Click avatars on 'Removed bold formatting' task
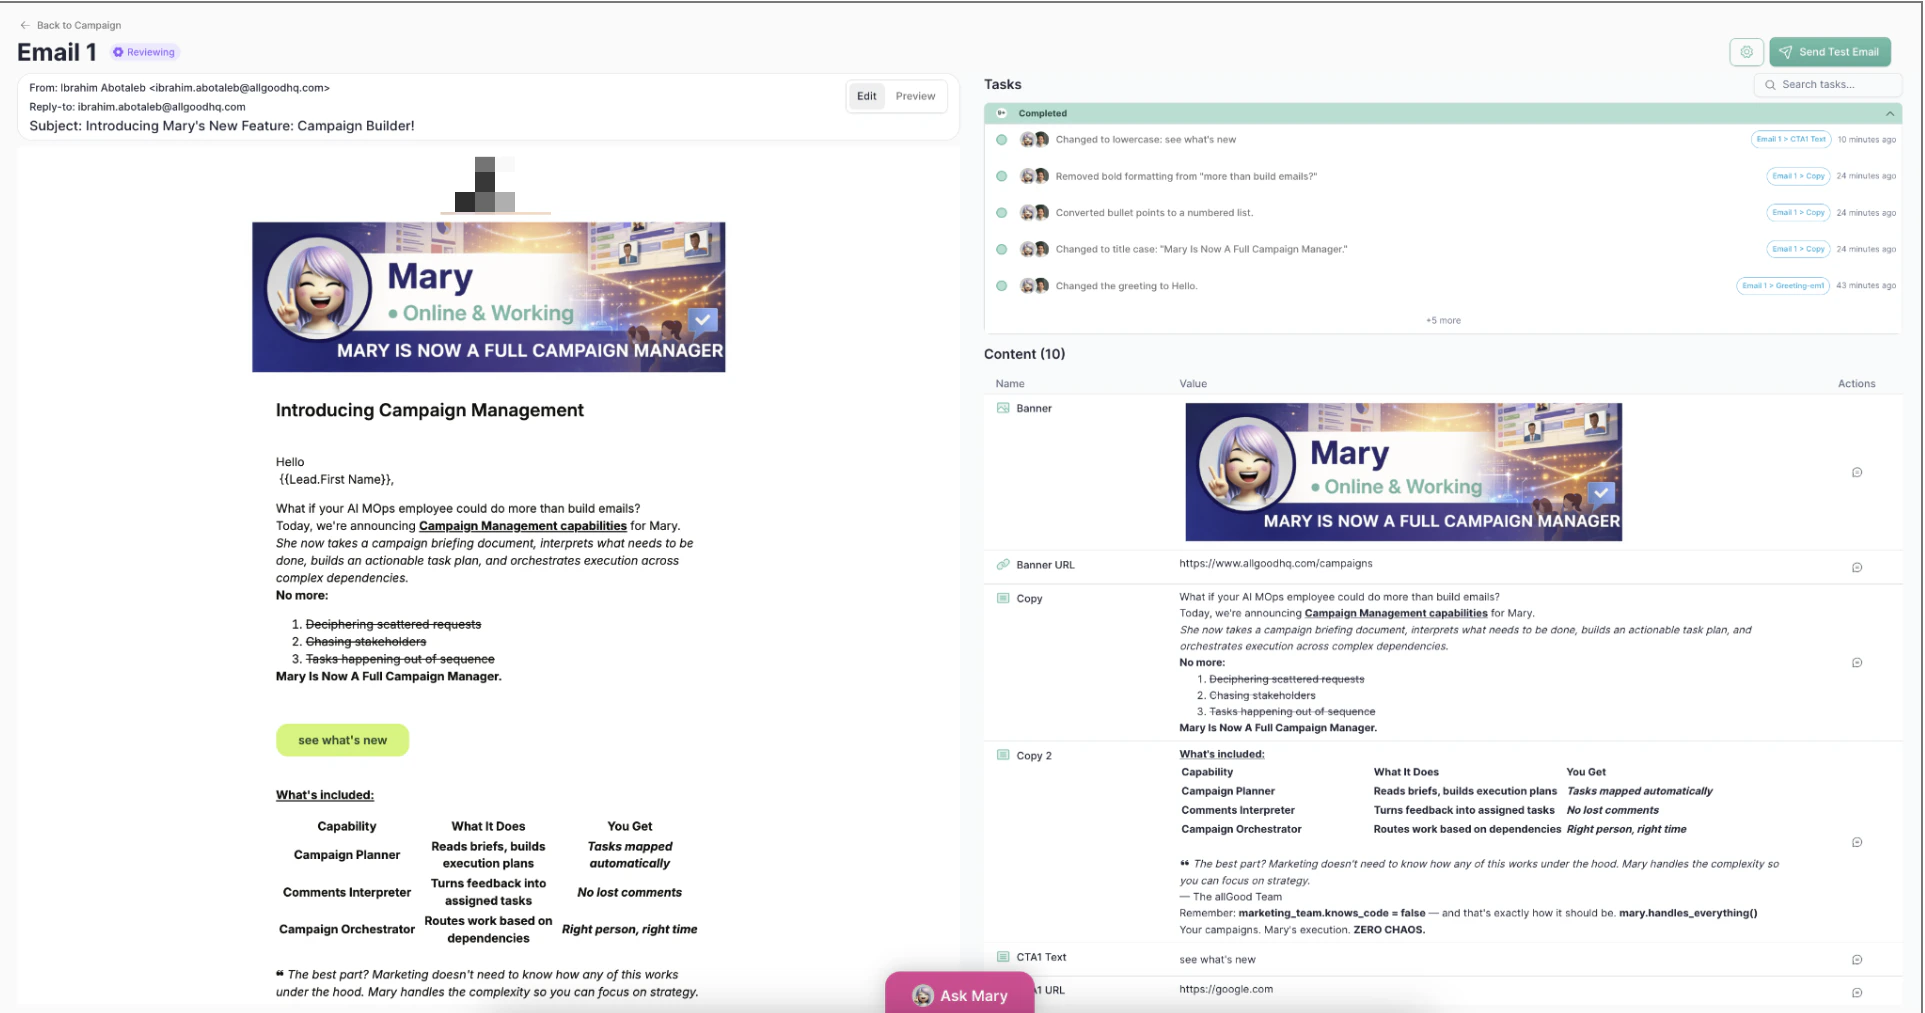Screen dimensions: 1925x1013 (1034, 176)
